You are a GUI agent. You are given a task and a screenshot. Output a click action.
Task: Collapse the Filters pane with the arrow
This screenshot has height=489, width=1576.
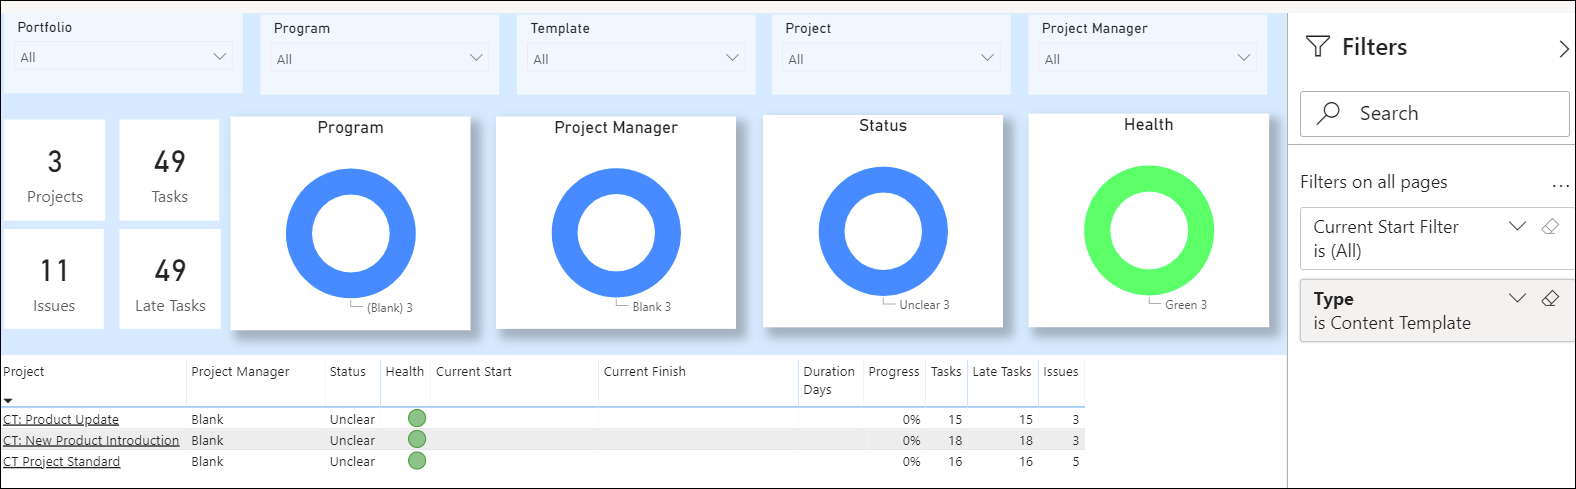1564,48
